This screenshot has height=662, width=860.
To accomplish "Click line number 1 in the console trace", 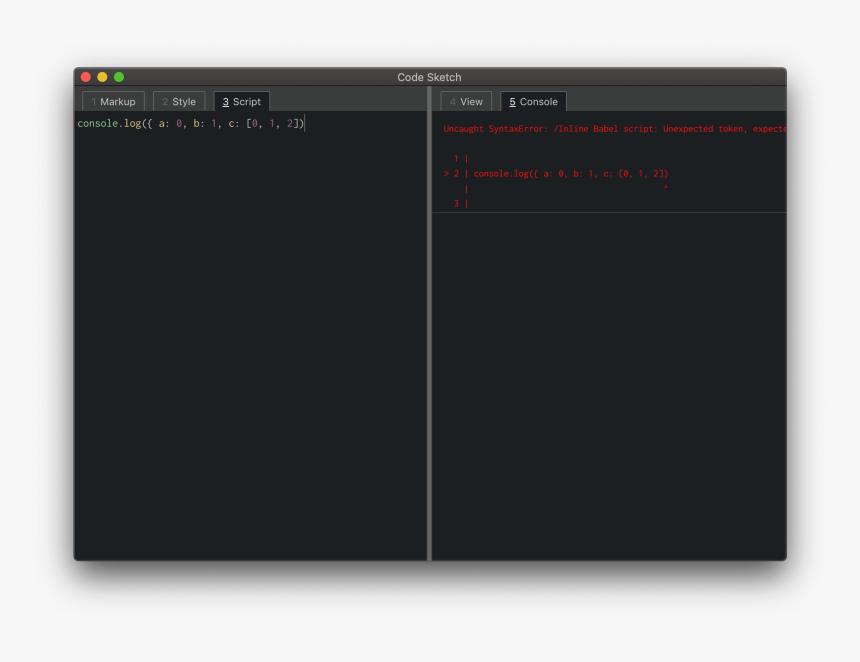I will (458, 158).
